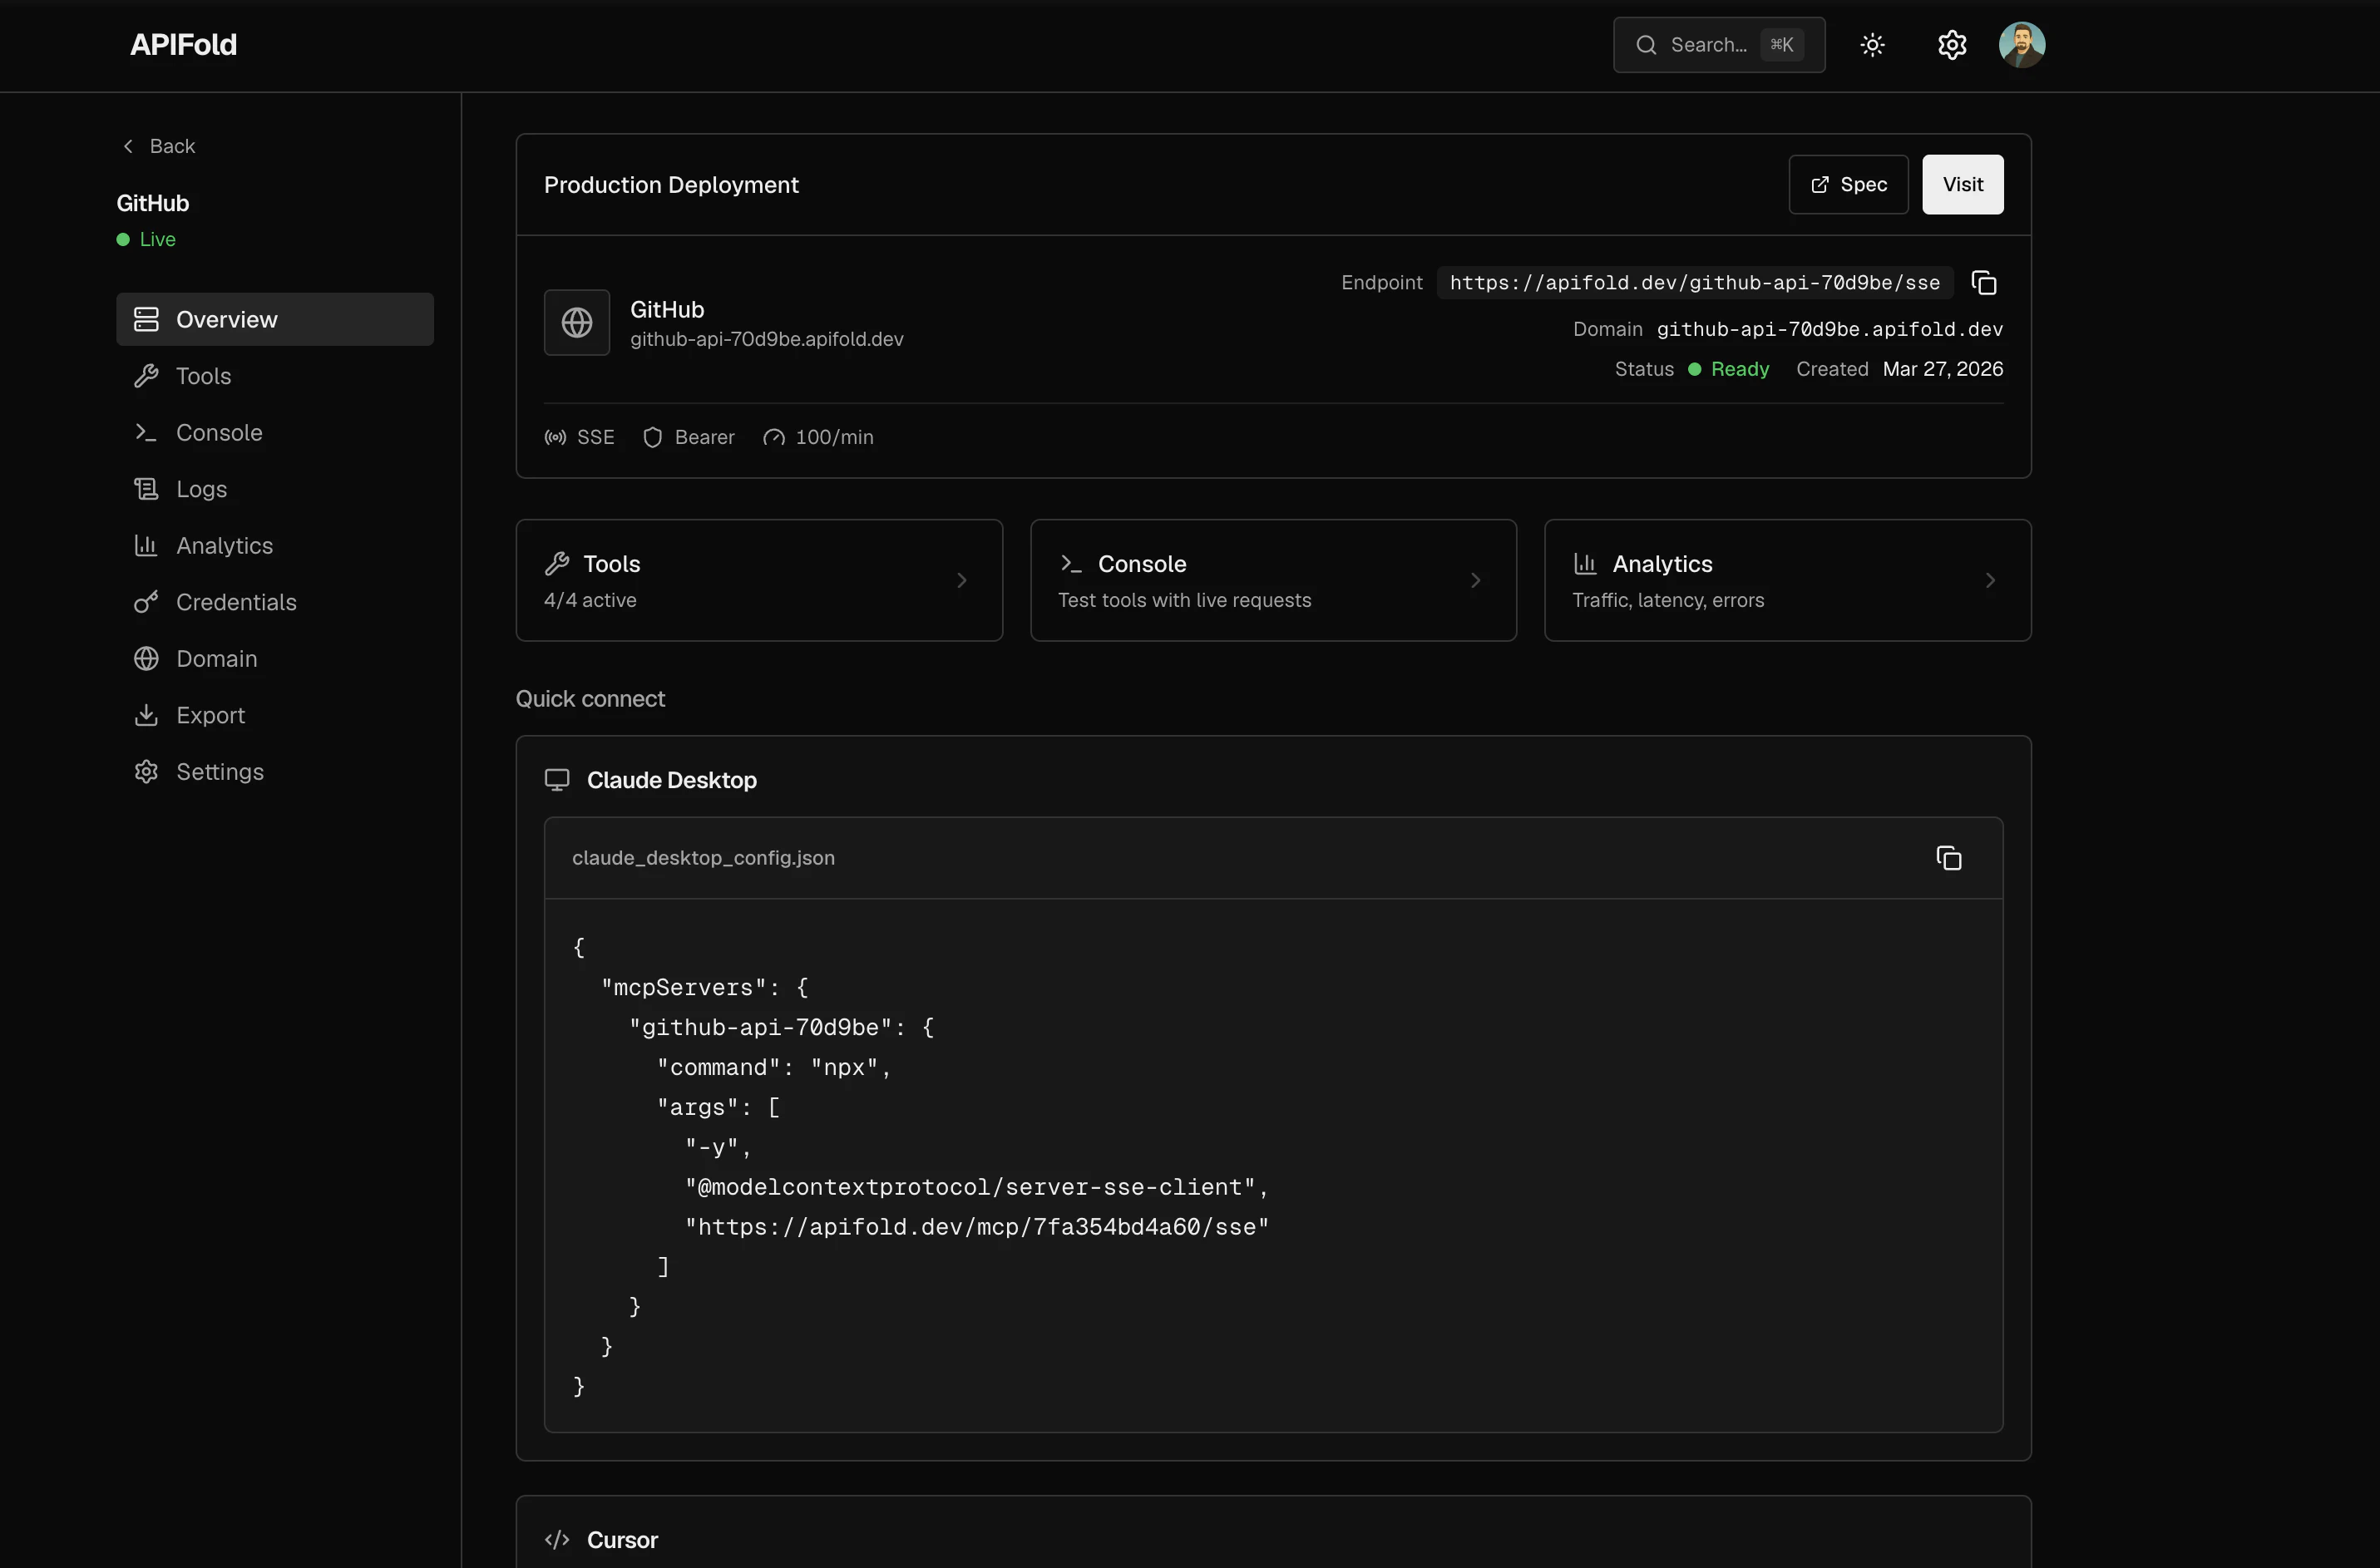Open Export in the sidebar
This screenshot has height=1568, width=2380.
click(x=210, y=715)
